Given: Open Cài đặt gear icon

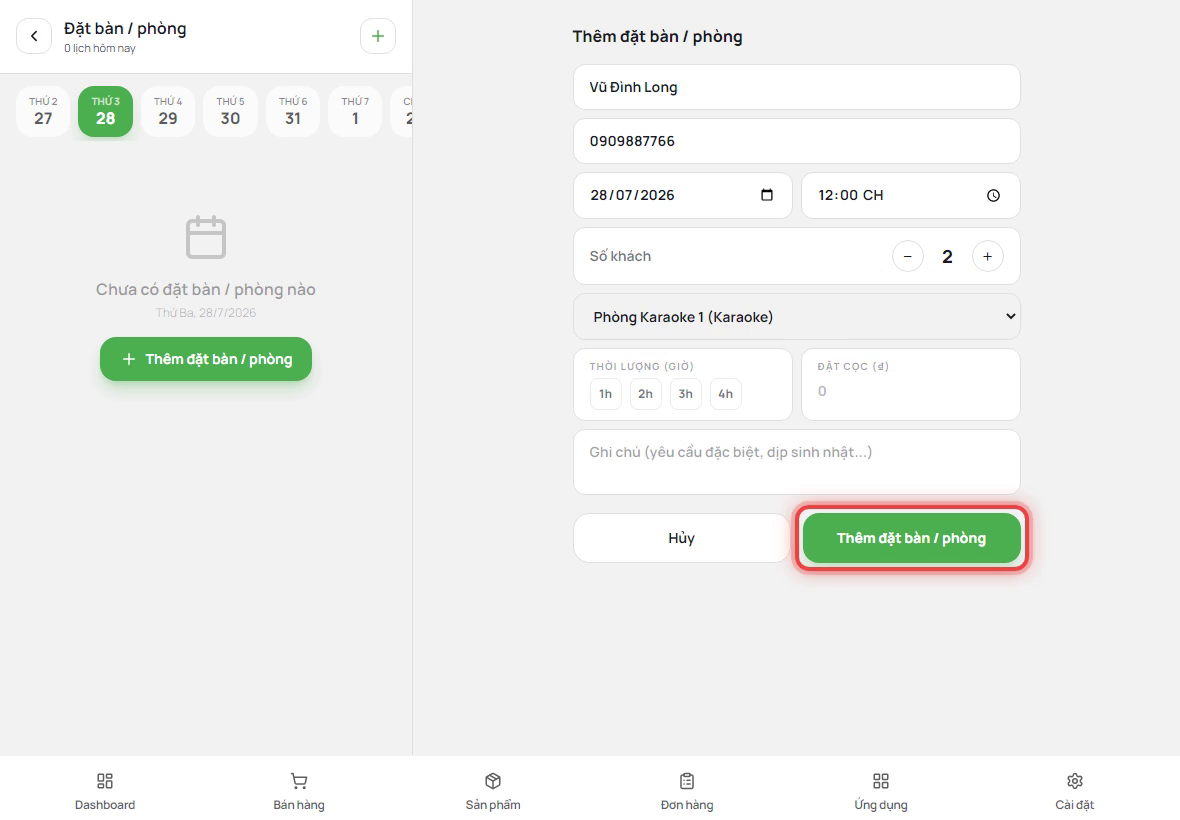Looking at the screenshot, I should (x=1075, y=781).
